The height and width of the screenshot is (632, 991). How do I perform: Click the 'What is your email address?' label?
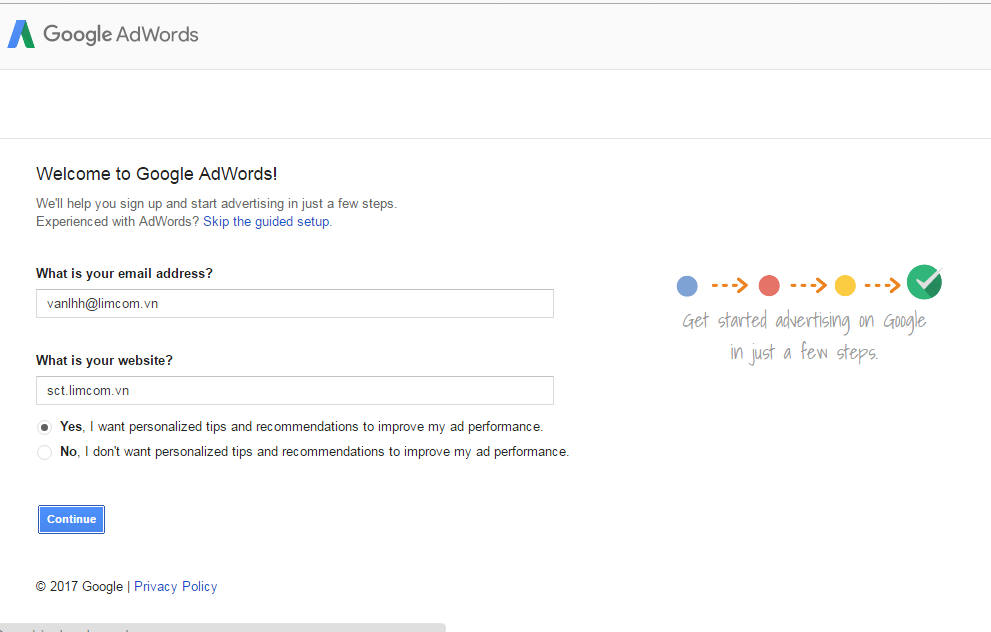tap(124, 274)
